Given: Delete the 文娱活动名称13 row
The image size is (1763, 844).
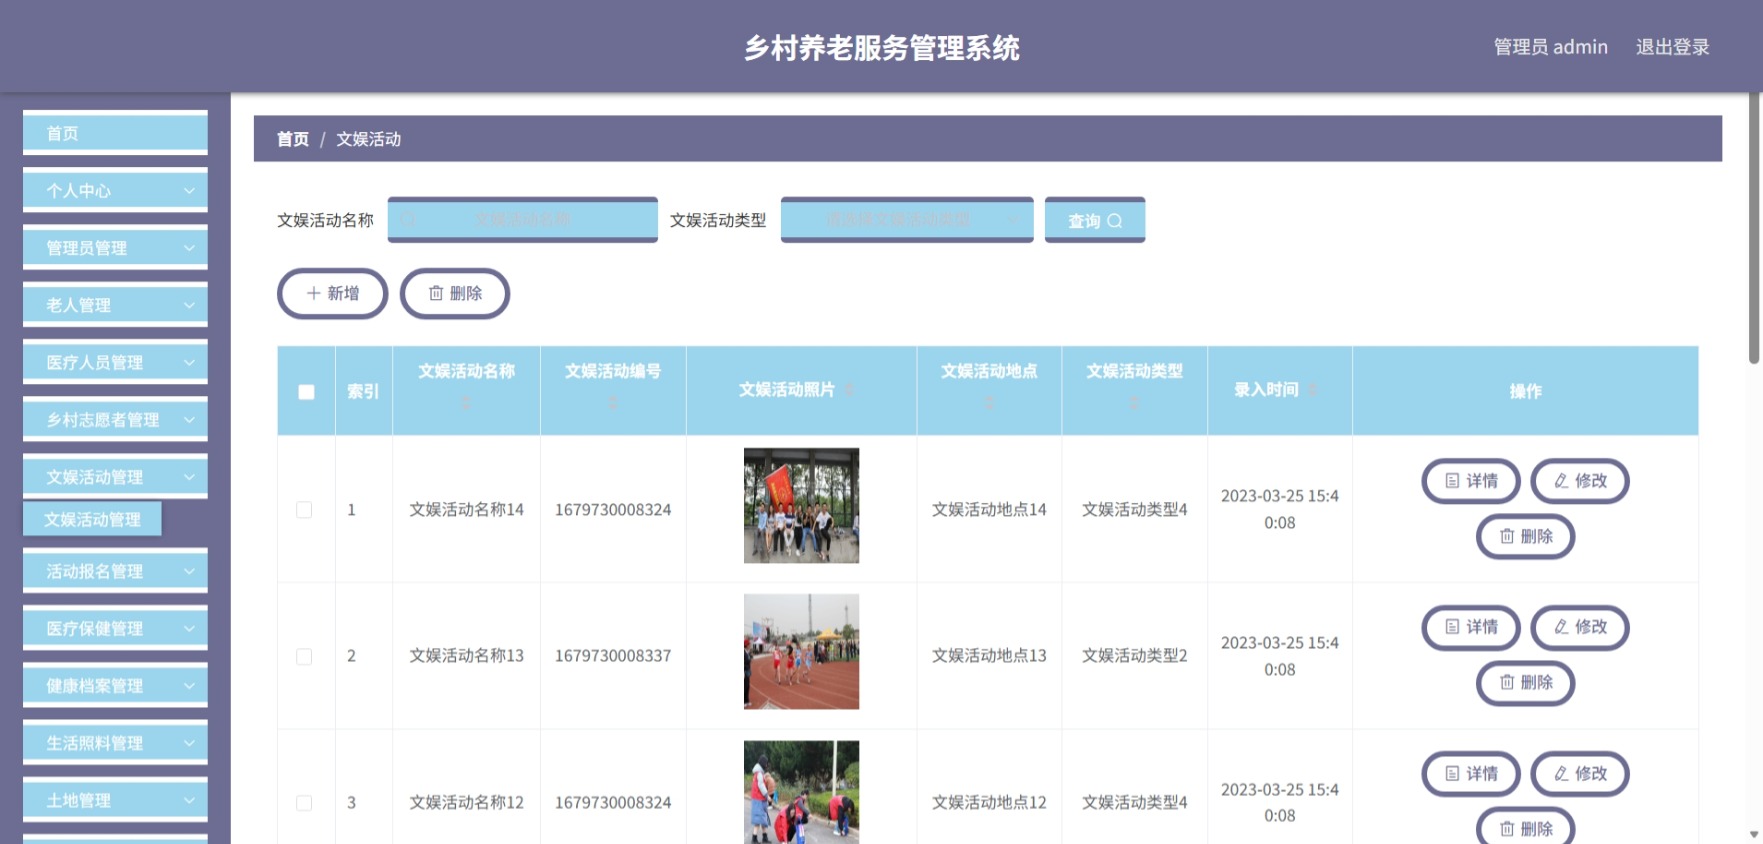Looking at the screenshot, I should pyautogui.click(x=1526, y=682).
